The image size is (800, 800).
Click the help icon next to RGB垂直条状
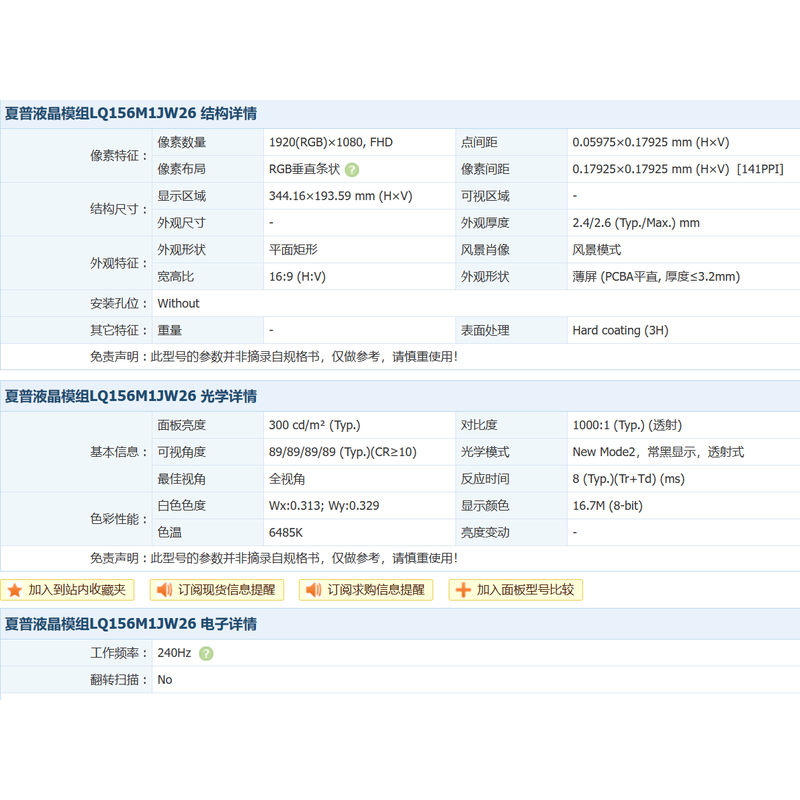[x=352, y=169]
